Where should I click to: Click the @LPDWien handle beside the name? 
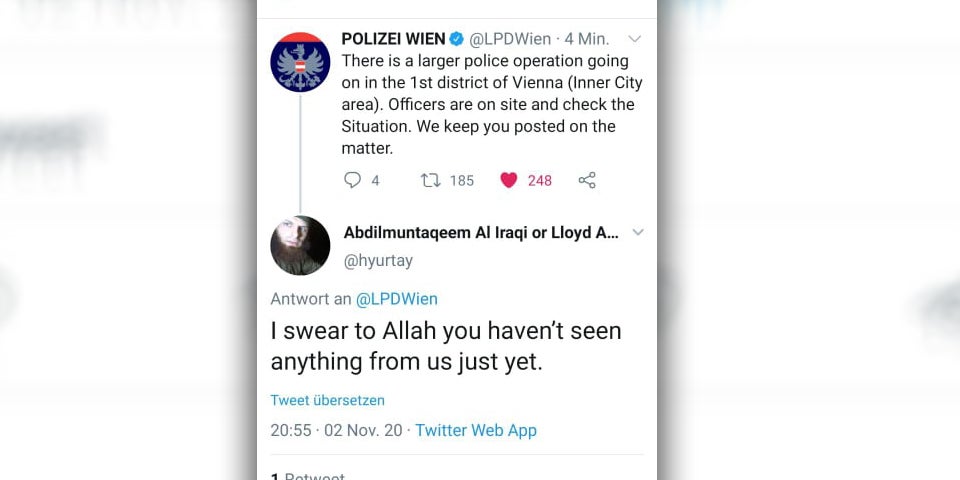(x=510, y=39)
